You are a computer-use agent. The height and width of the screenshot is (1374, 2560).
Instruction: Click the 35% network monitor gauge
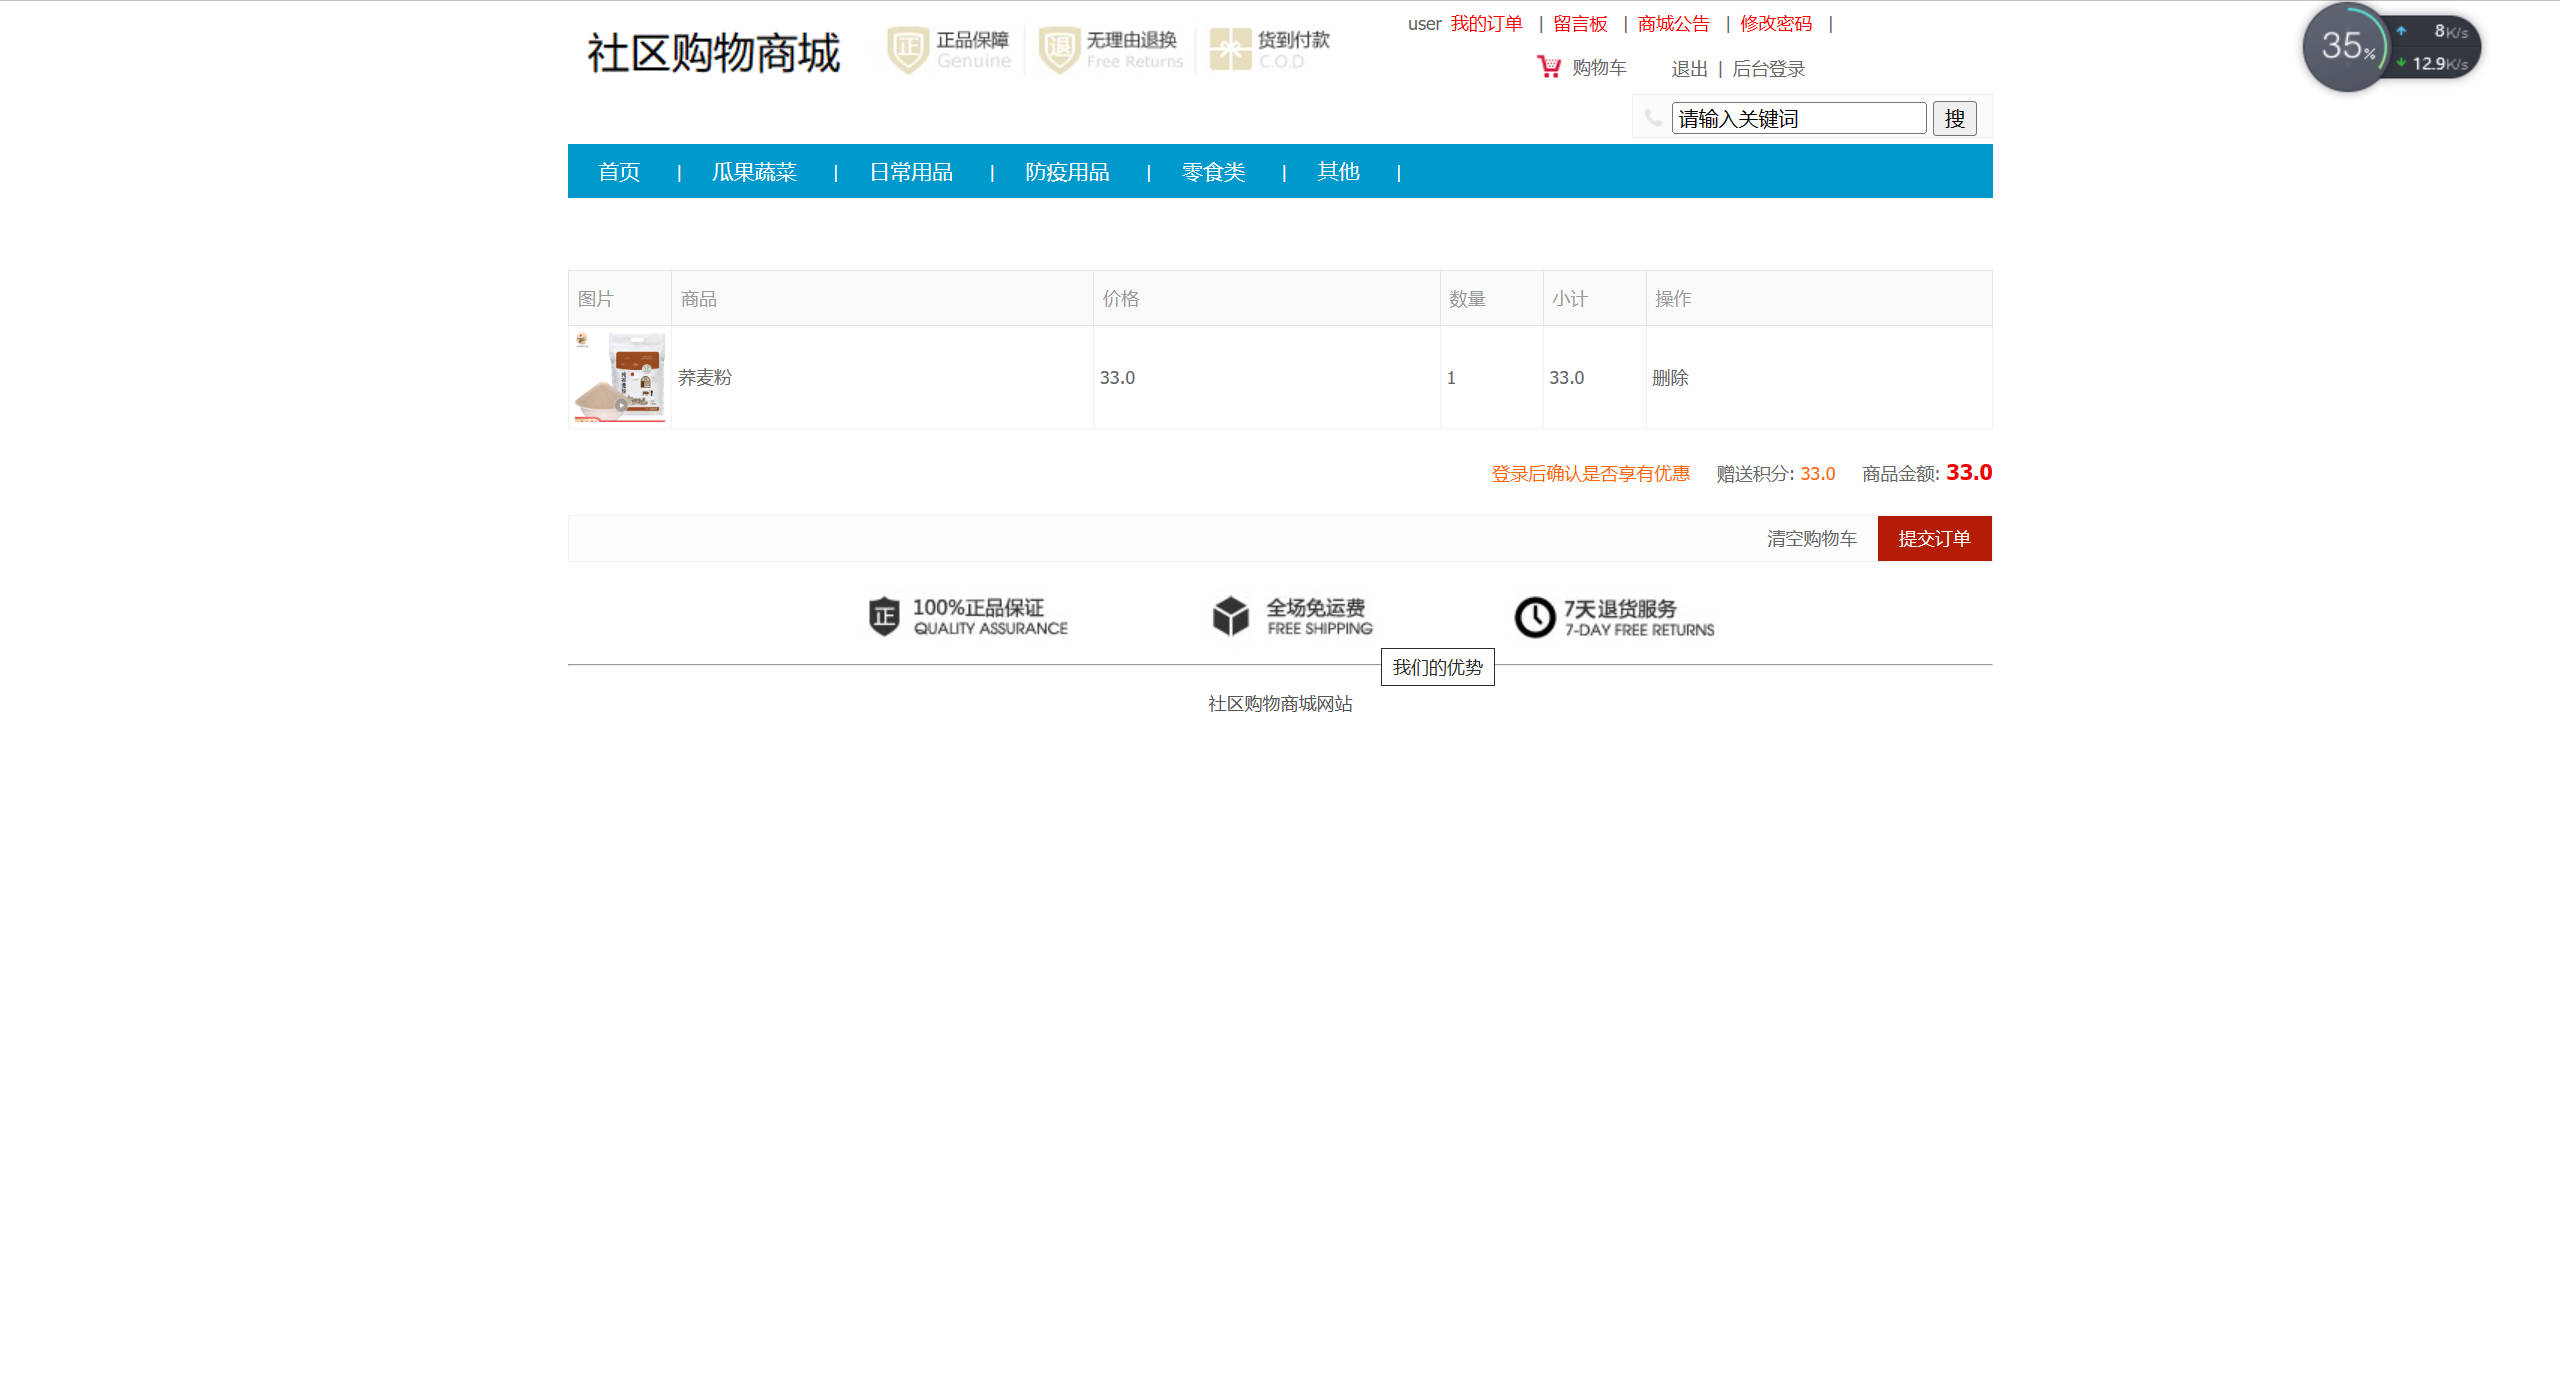pyautogui.click(x=2346, y=47)
